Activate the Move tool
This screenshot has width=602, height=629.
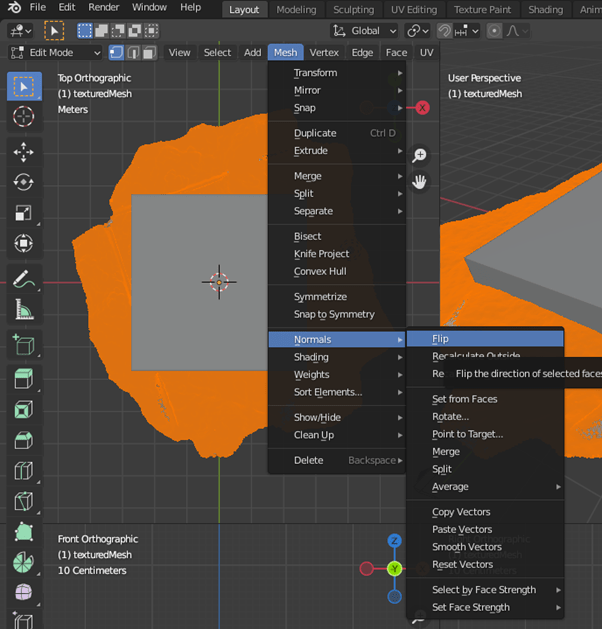coord(23,152)
